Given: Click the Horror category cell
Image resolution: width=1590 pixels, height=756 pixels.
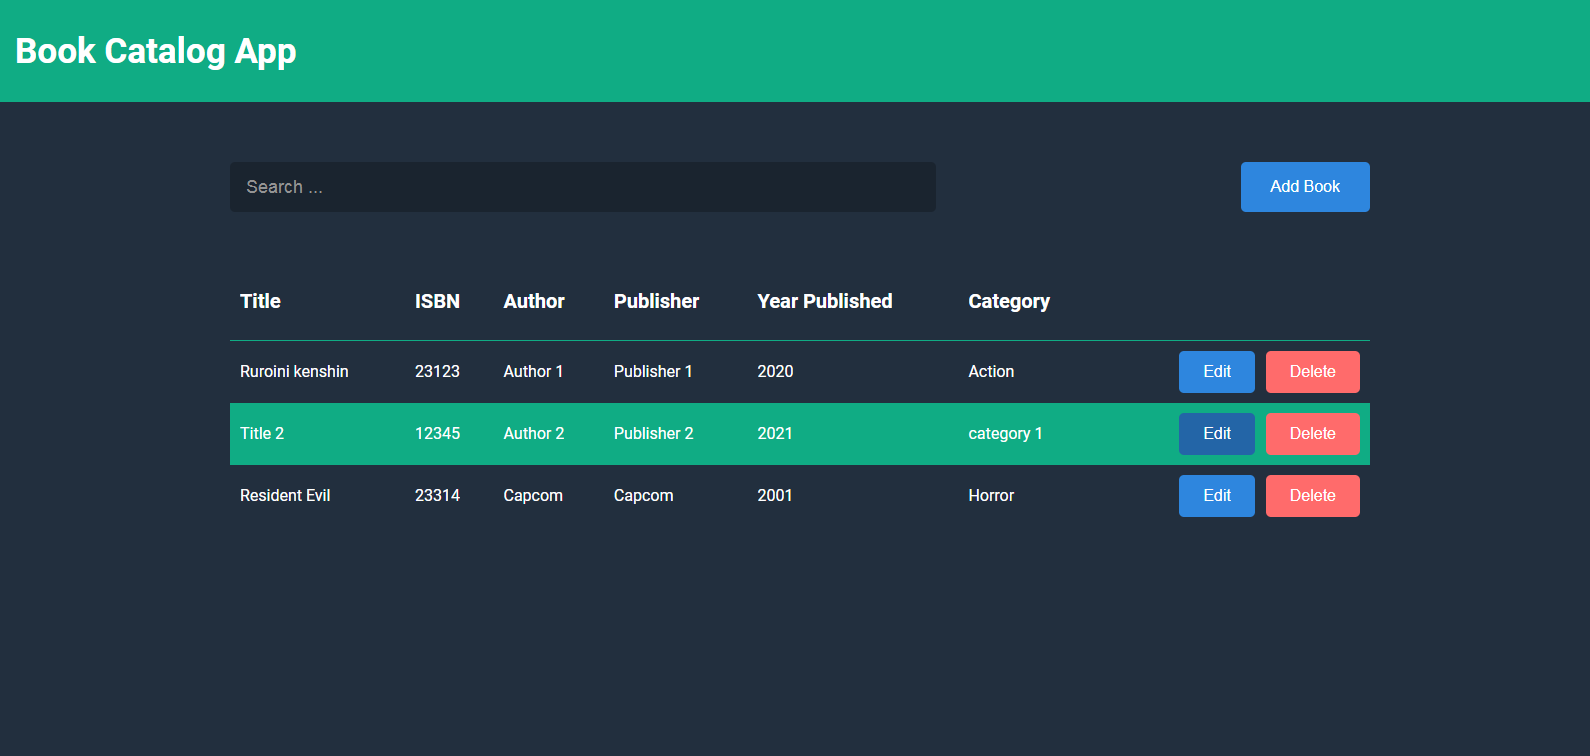Looking at the screenshot, I should click(x=991, y=496).
